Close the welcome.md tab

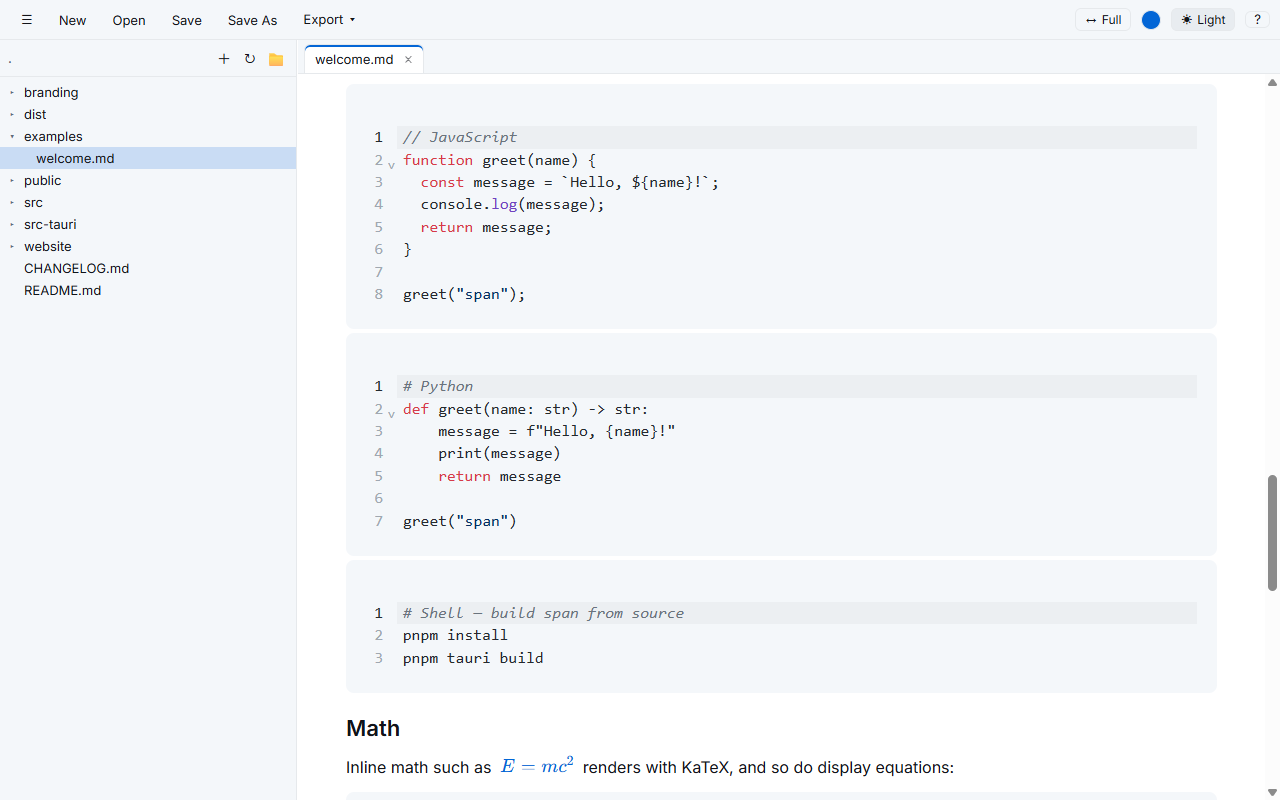[x=408, y=60]
